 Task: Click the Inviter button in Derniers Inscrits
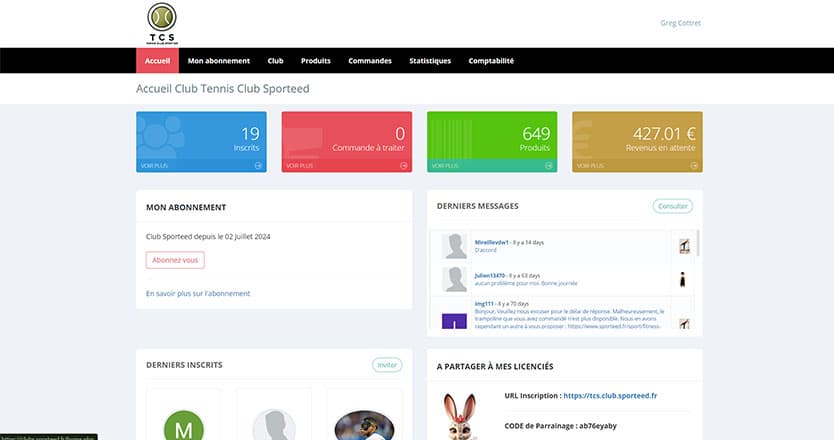click(387, 365)
